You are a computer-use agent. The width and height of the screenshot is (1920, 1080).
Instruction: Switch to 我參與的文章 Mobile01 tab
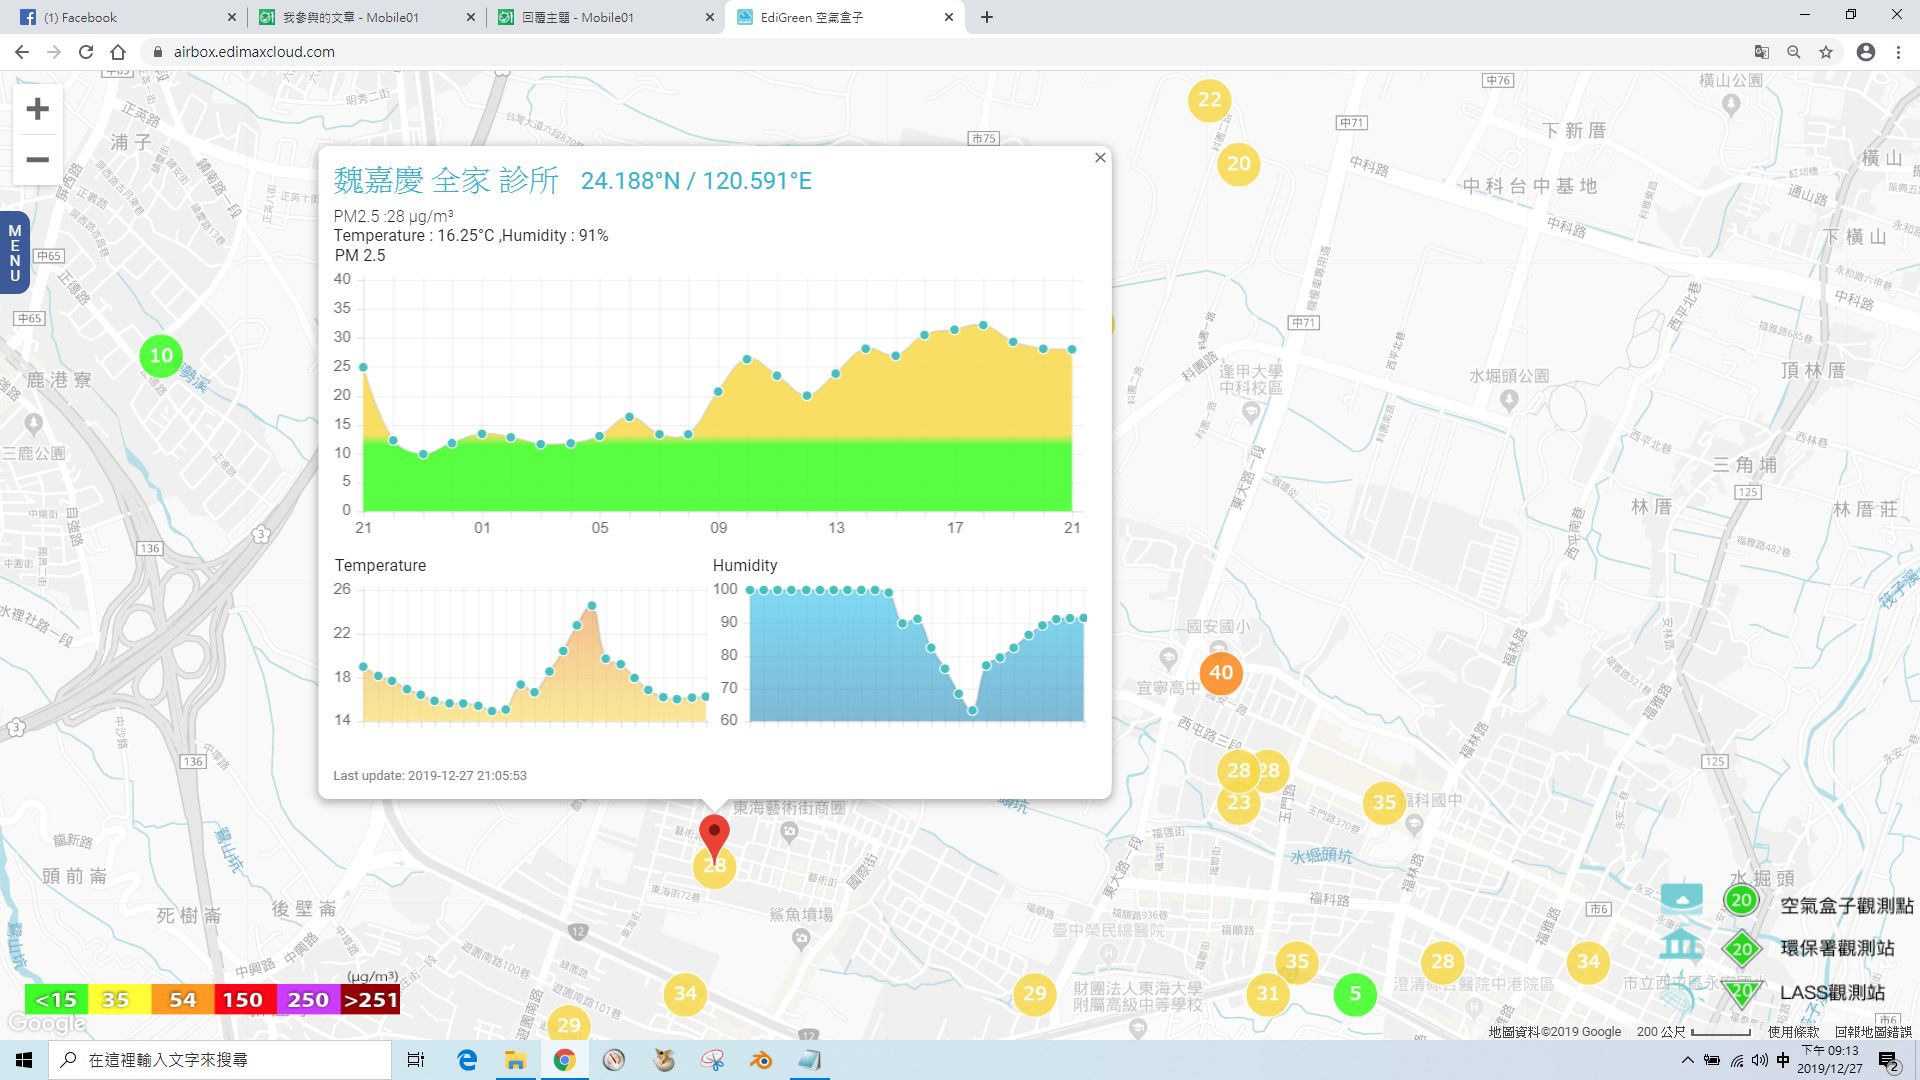[366, 17]
